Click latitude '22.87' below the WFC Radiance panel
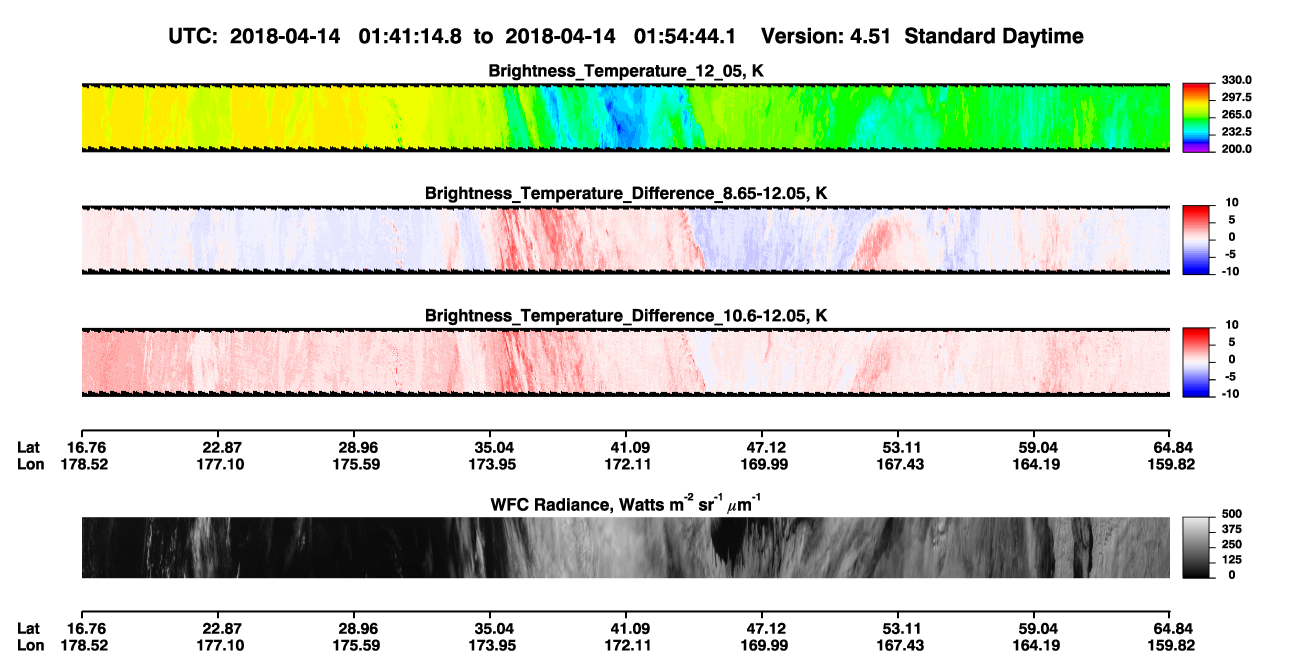The image size is (1300, 667). [217, 628]
